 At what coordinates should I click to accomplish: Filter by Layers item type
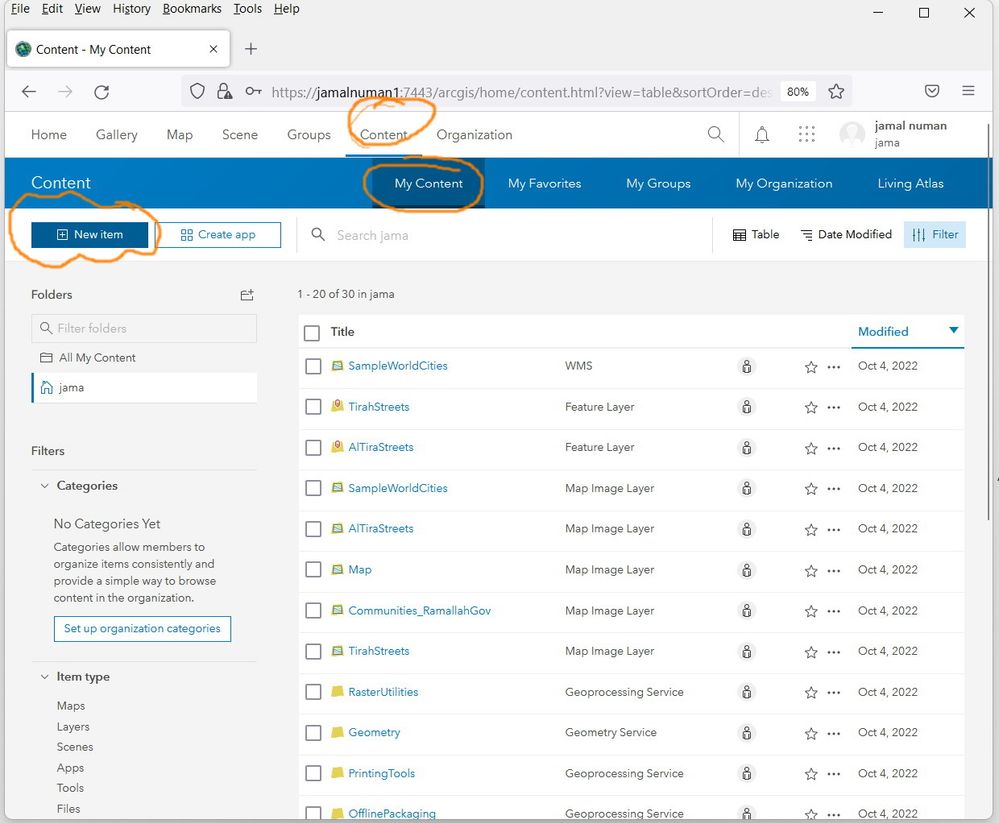click(x=73, y=727)
